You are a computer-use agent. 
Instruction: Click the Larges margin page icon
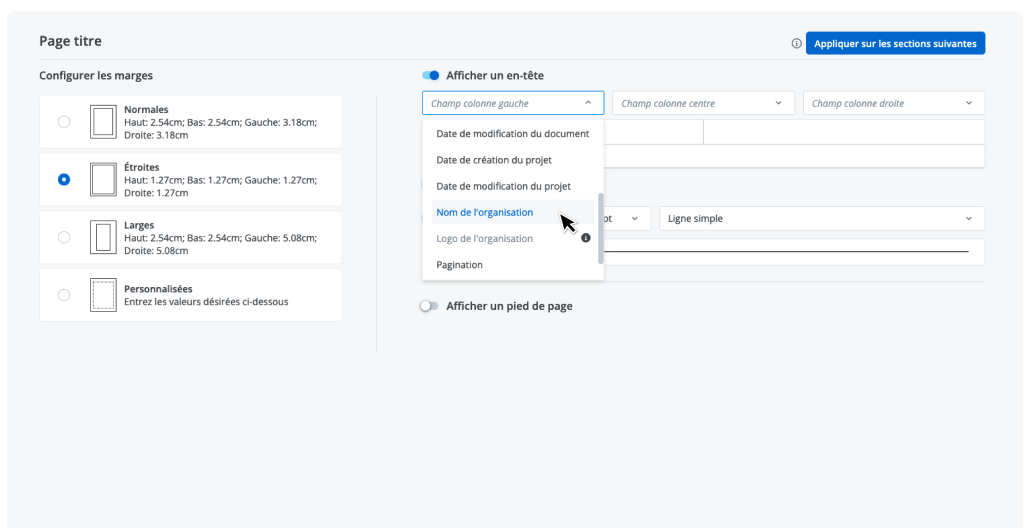[x=102, y=238]
